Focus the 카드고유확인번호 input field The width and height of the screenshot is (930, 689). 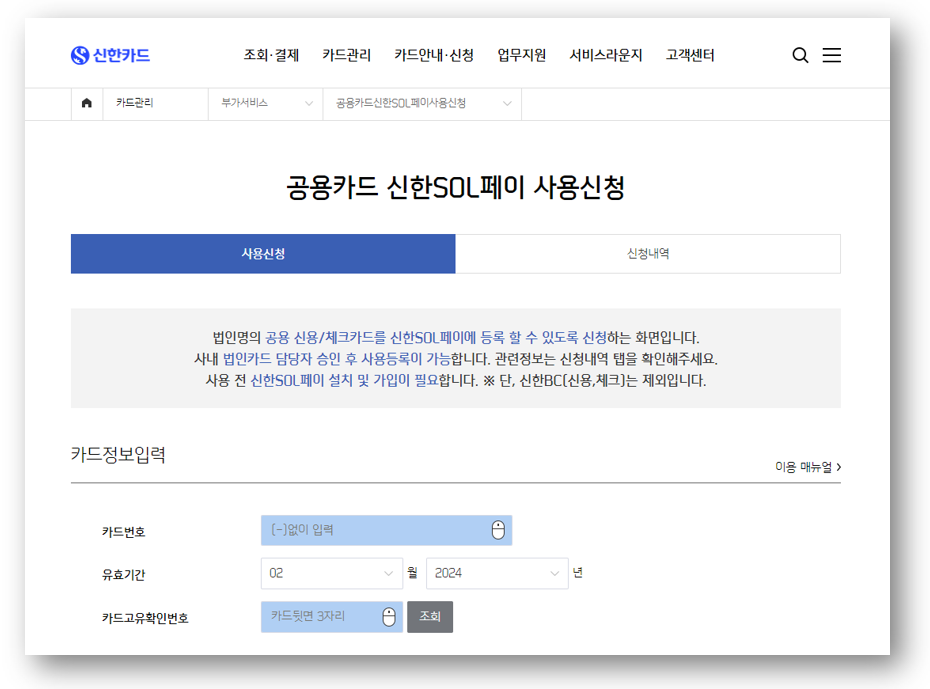pos(332,617)
